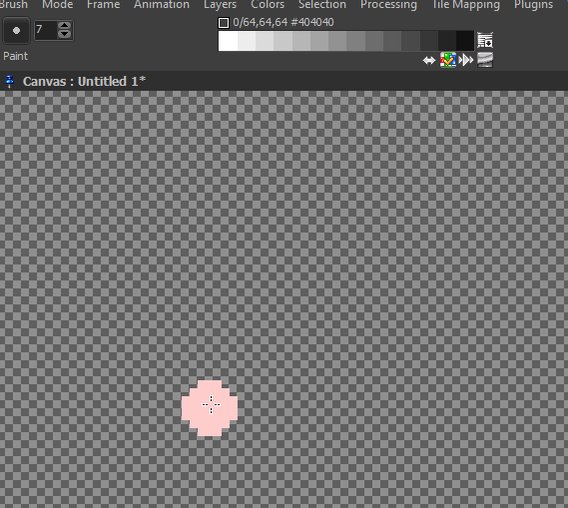The height and width of the screenshot is (508, 568).
Task: Click the color value text #404040
Action: [x=312, y=22]
